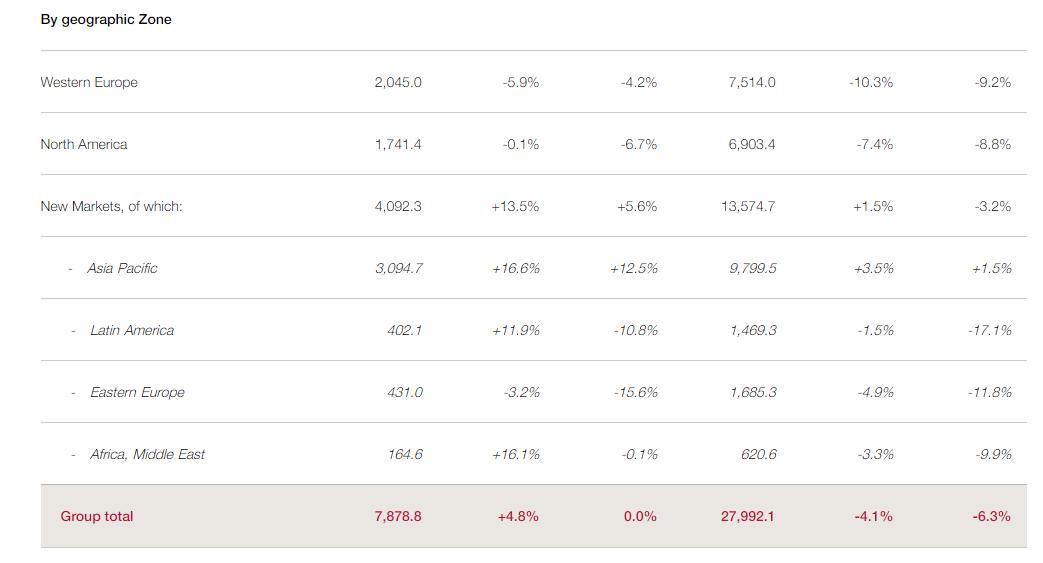Select the Group total 7,878.8 cell
The width and height of the screenshot is (1043, 563).
click(x=398, y=516)
